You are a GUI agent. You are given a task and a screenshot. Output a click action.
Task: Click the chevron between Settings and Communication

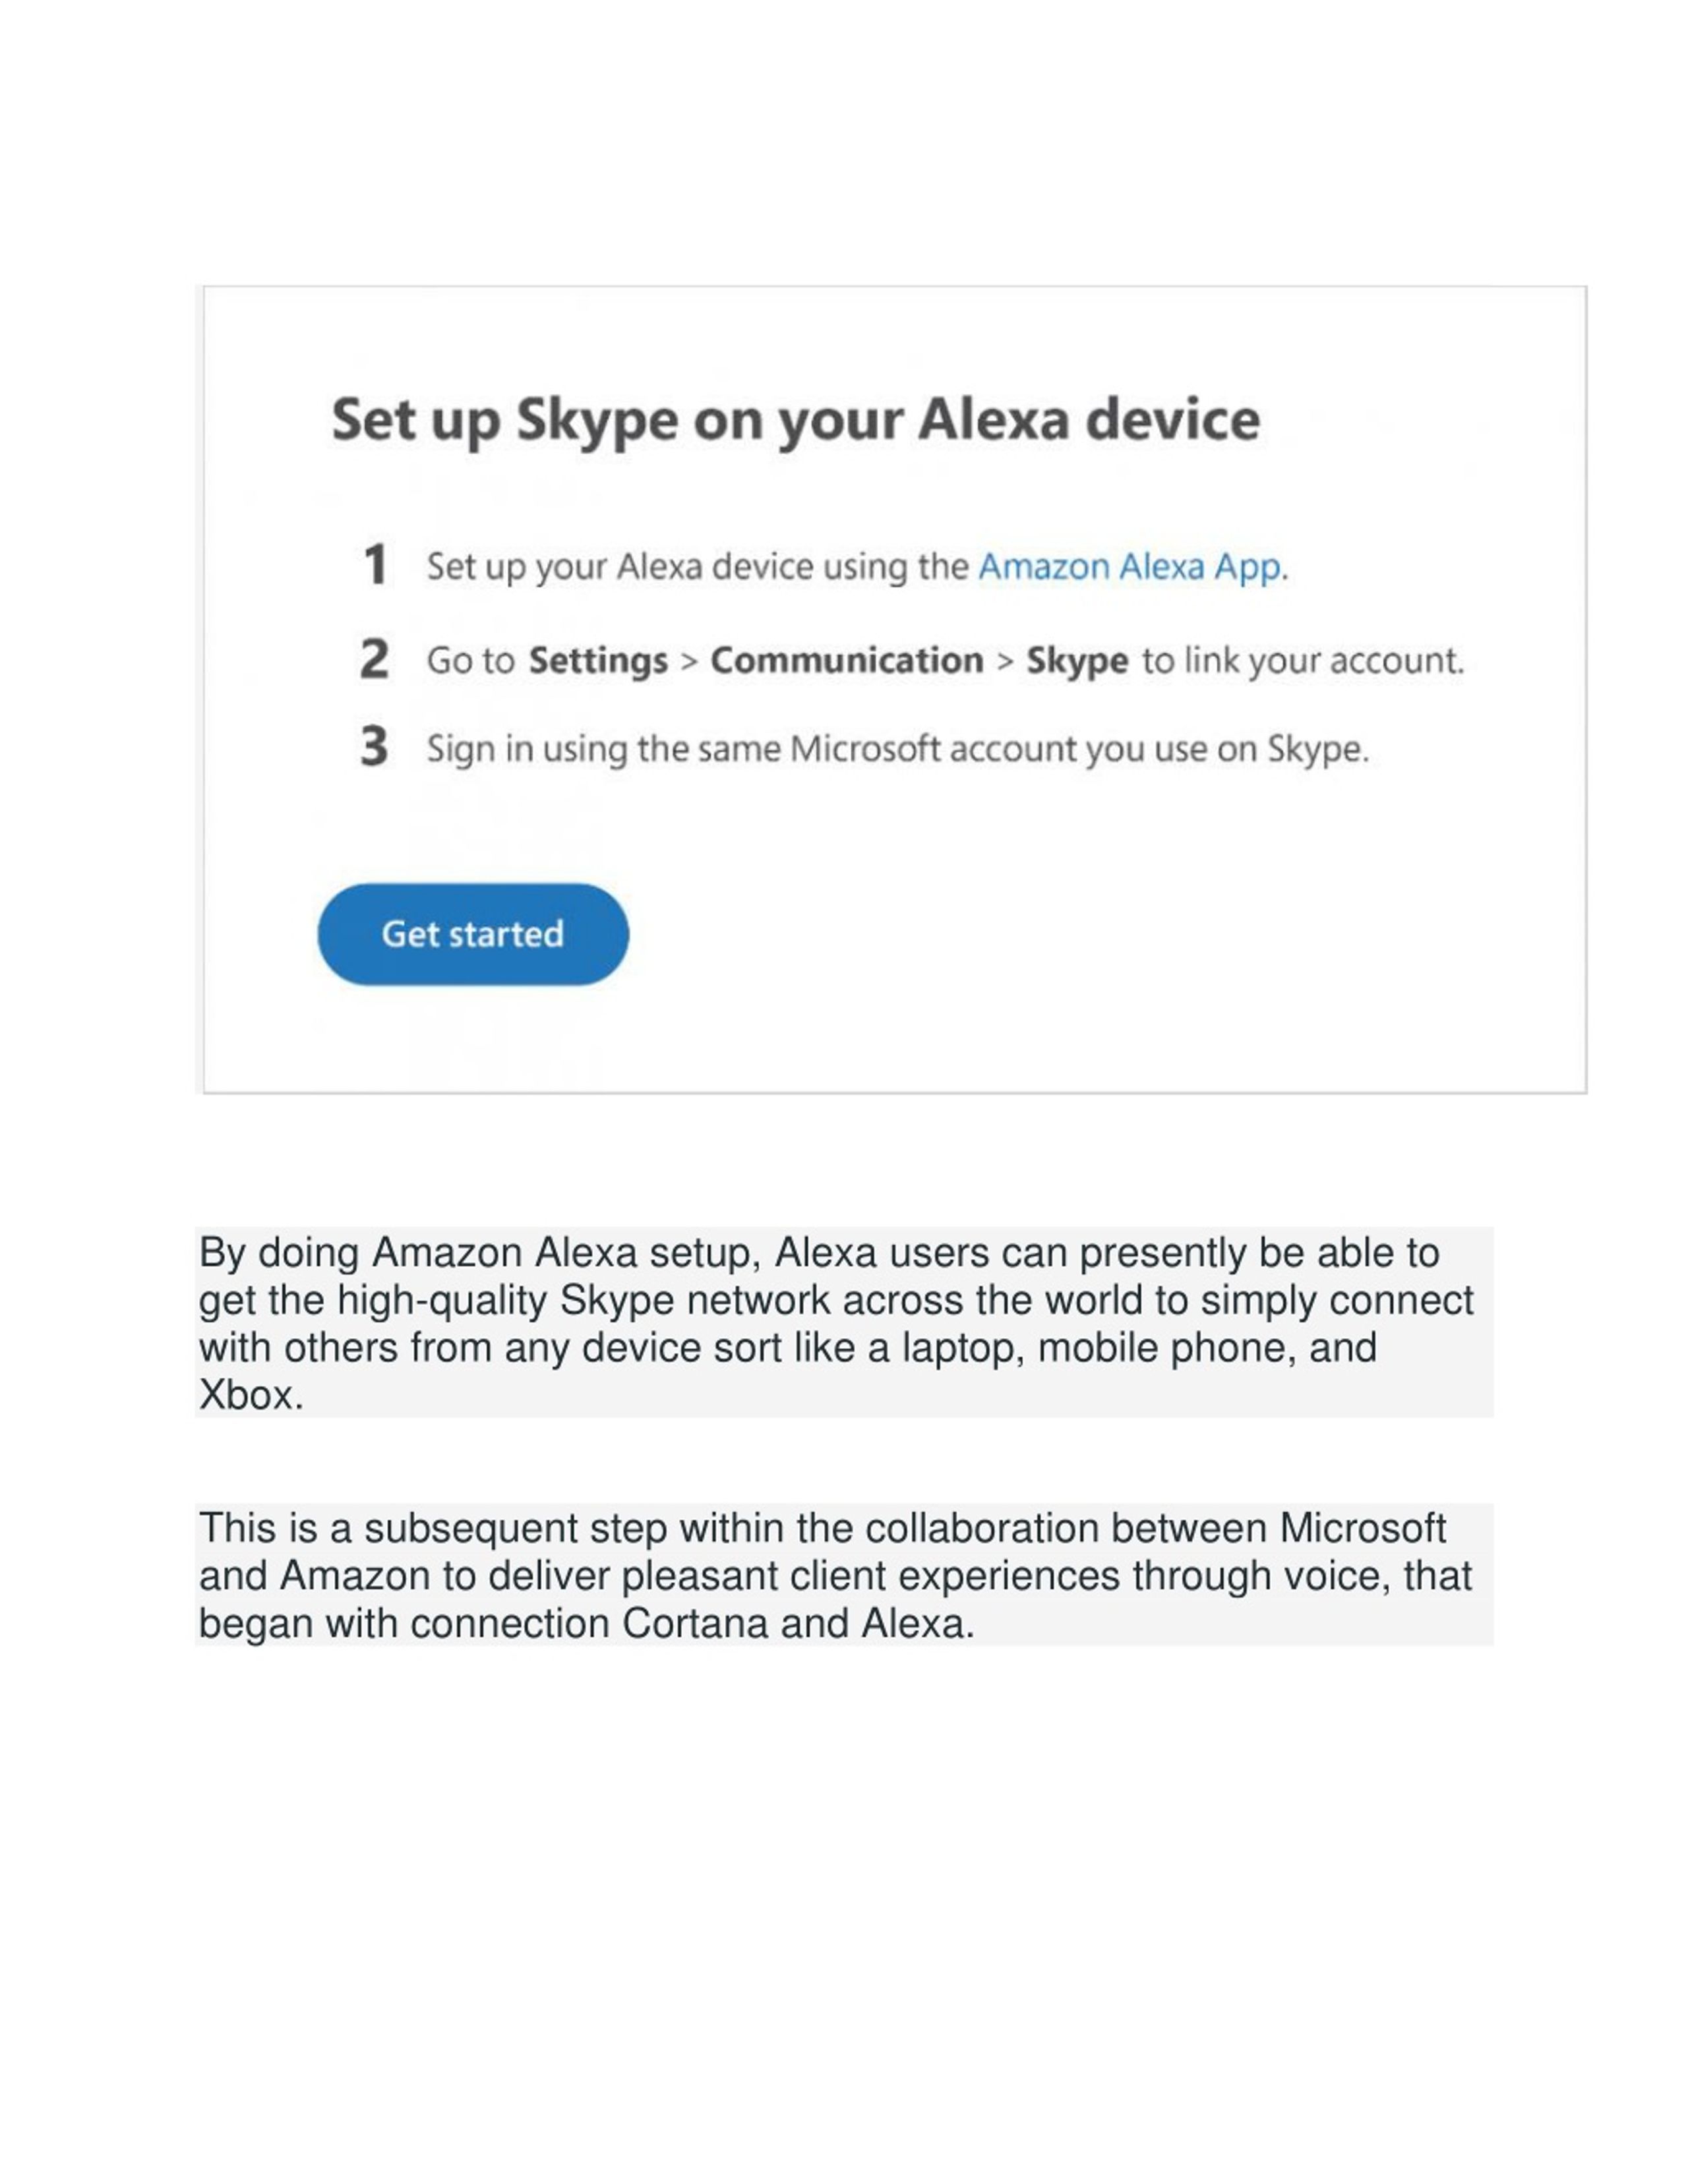point(688,661)
